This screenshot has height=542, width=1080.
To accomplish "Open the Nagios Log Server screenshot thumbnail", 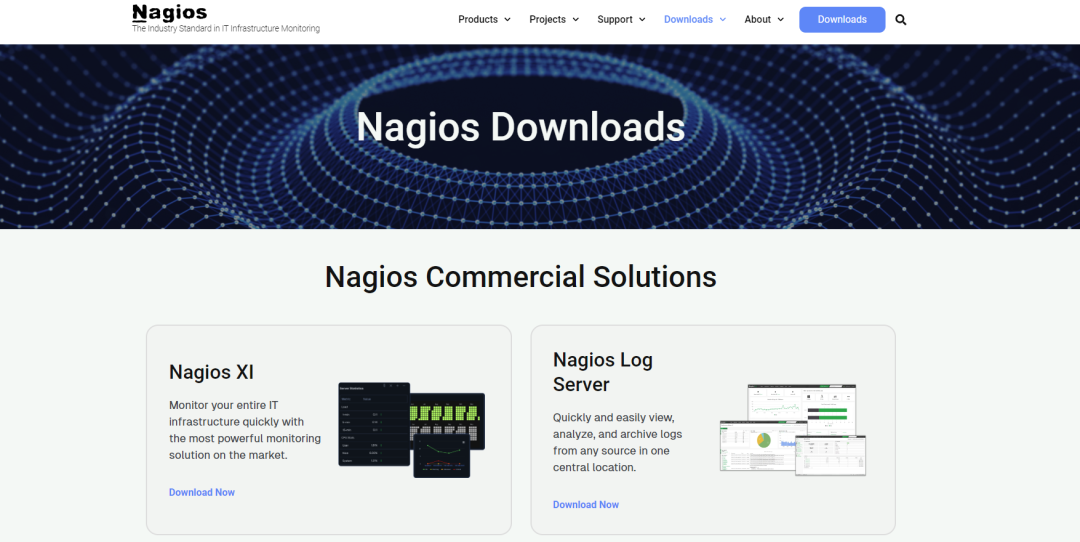I will click(793, 430).
